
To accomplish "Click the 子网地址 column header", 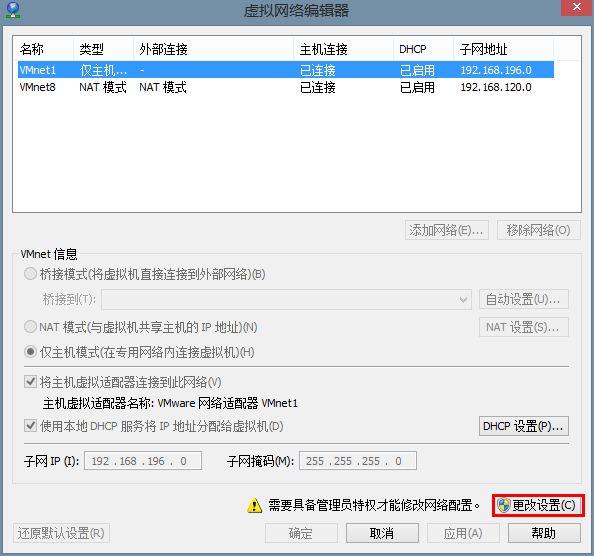I will (503, 49).
